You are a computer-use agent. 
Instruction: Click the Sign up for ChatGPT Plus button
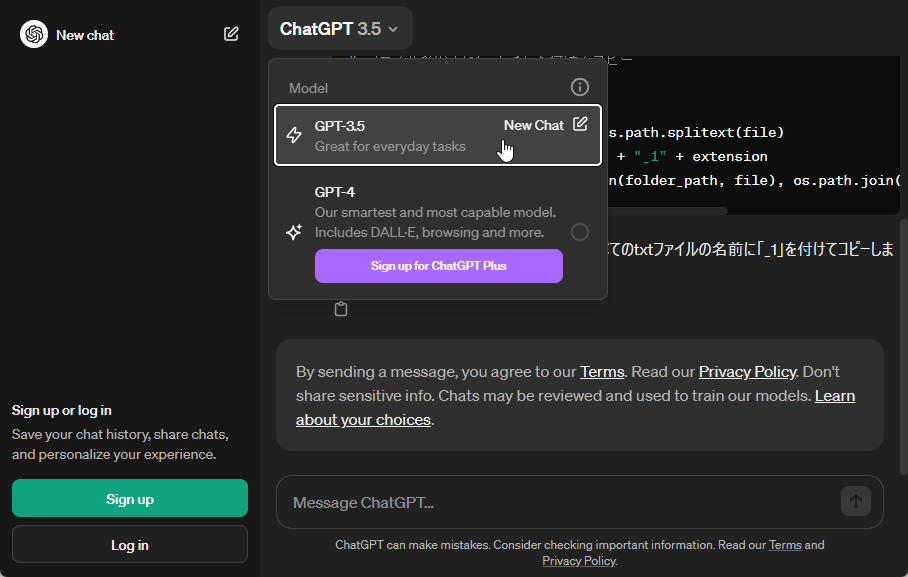click(438, 266)
